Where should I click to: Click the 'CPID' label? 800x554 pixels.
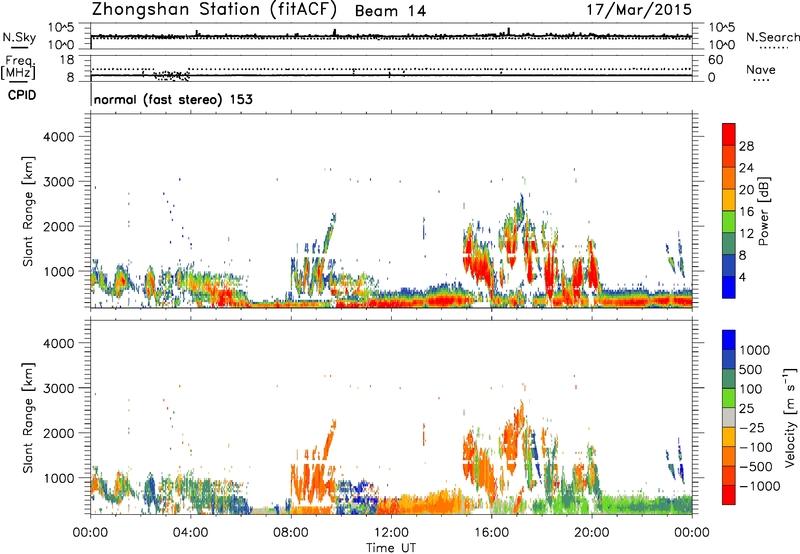(22, 95)
